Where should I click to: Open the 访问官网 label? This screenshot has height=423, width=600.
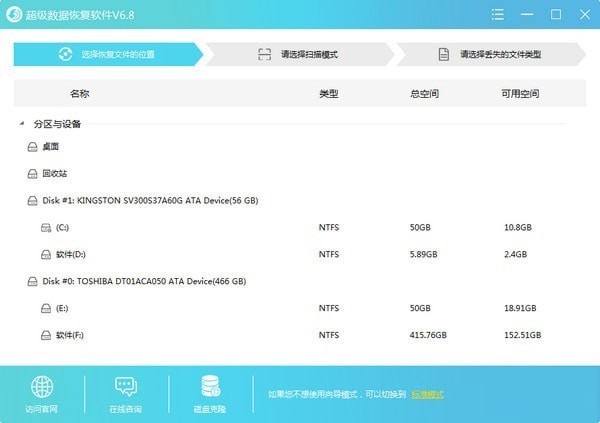(41, 409)
